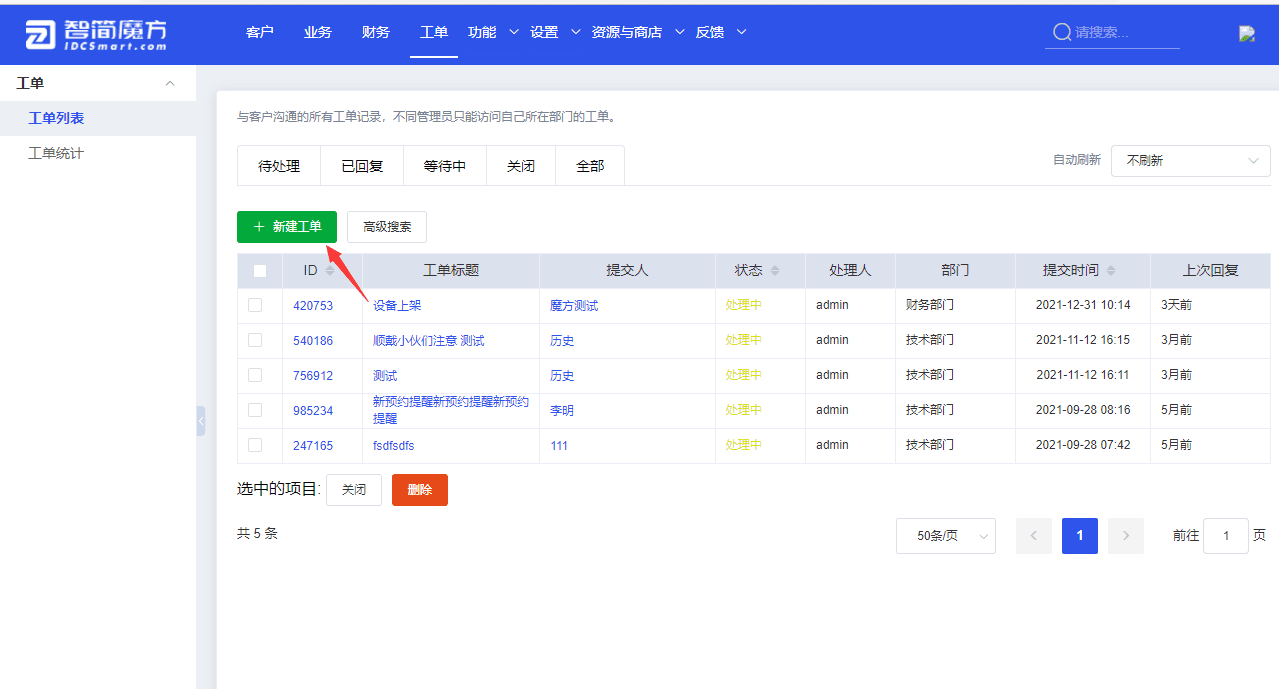
Task: Switch to the 等待中 tab
Action: point(445,166)
